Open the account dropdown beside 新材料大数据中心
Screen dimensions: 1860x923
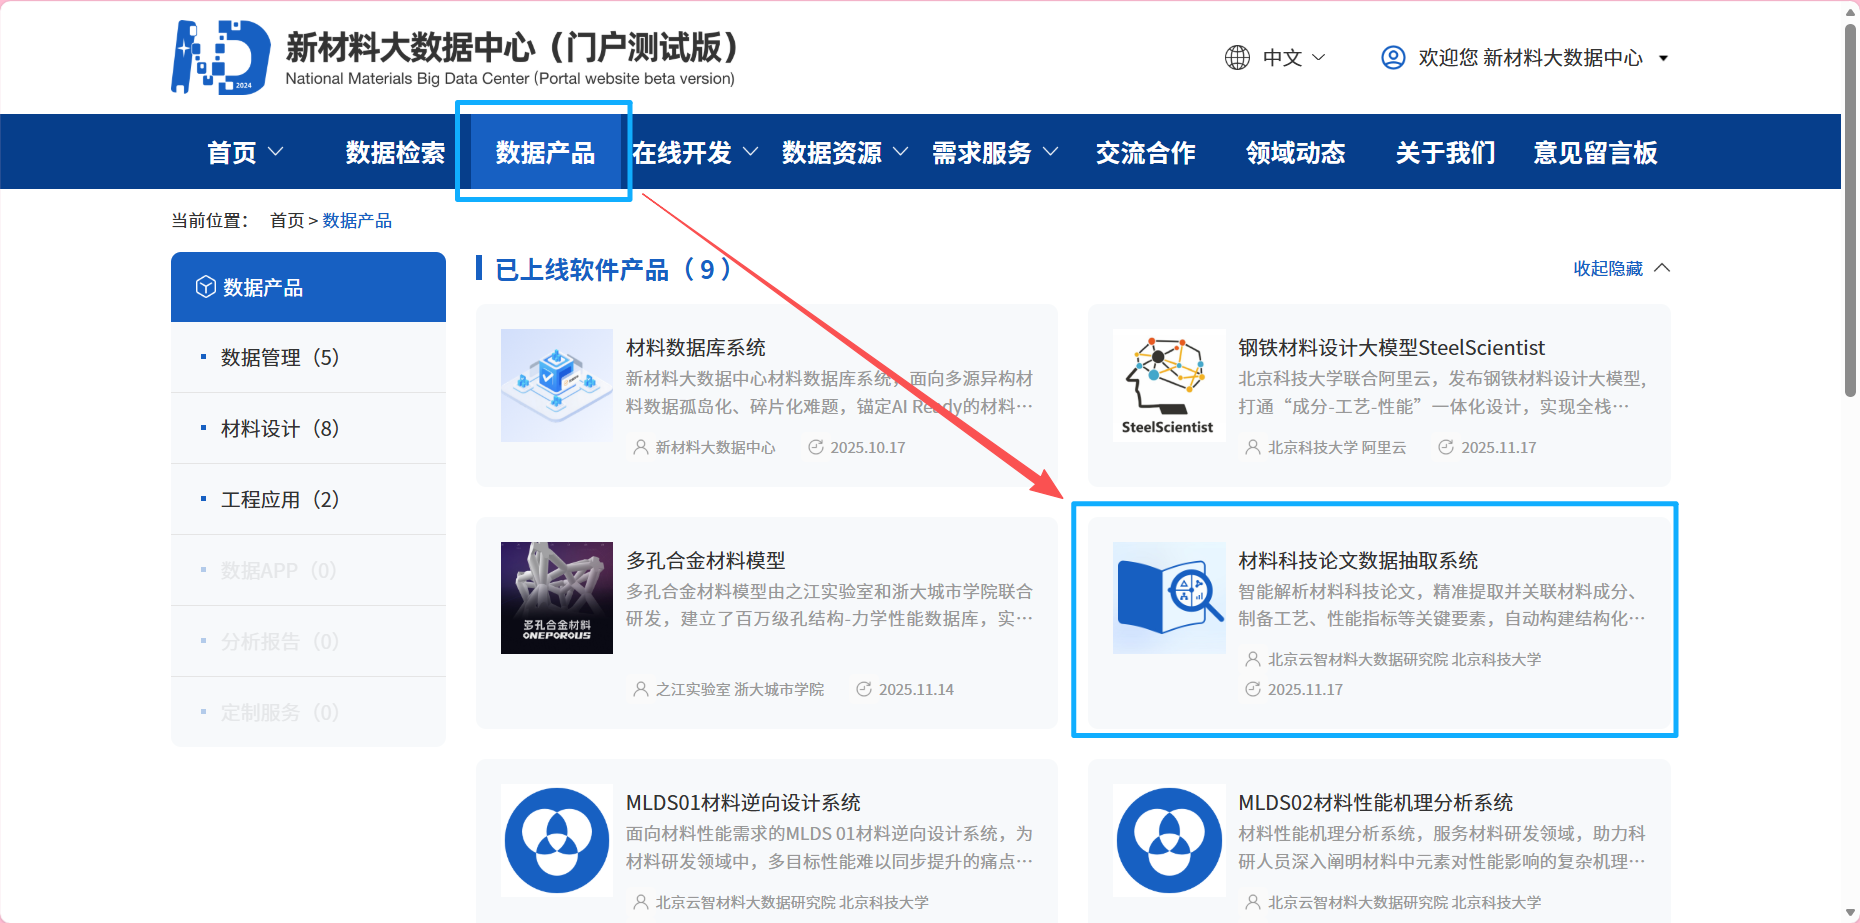pyautogui.click(x=1664, y=58)
